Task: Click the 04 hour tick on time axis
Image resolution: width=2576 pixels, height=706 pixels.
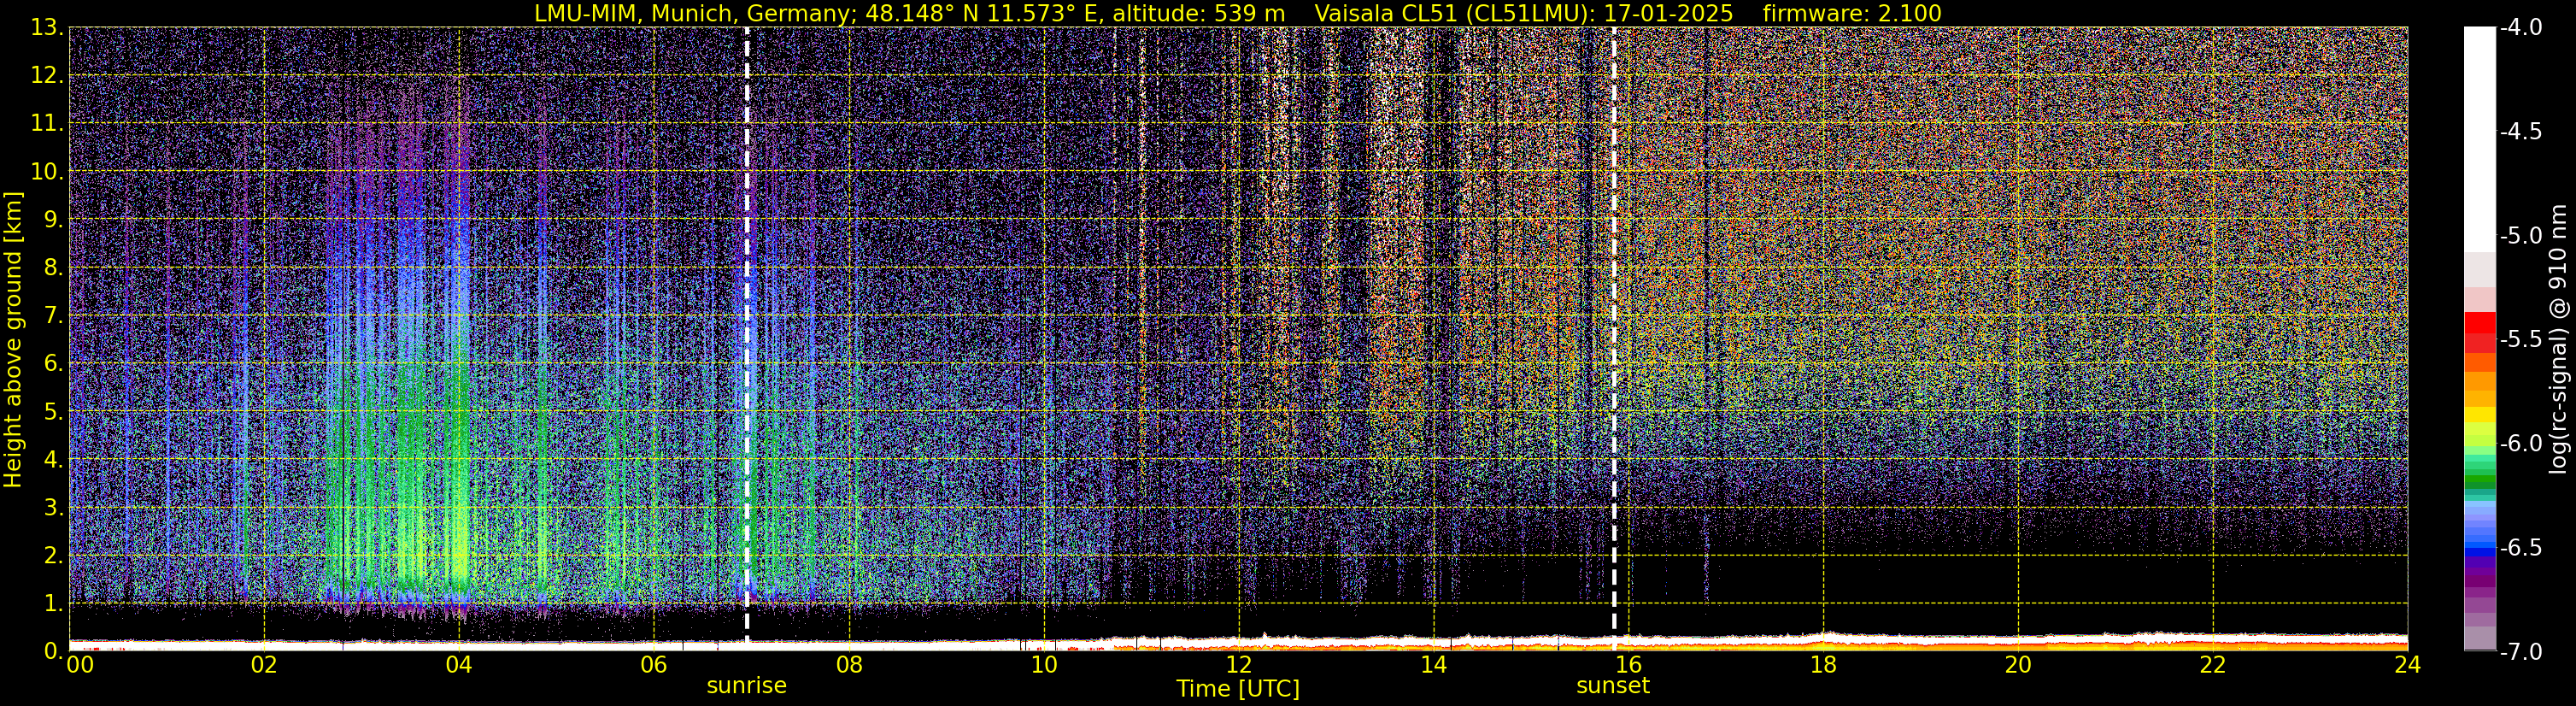Action: coord(459,665)
